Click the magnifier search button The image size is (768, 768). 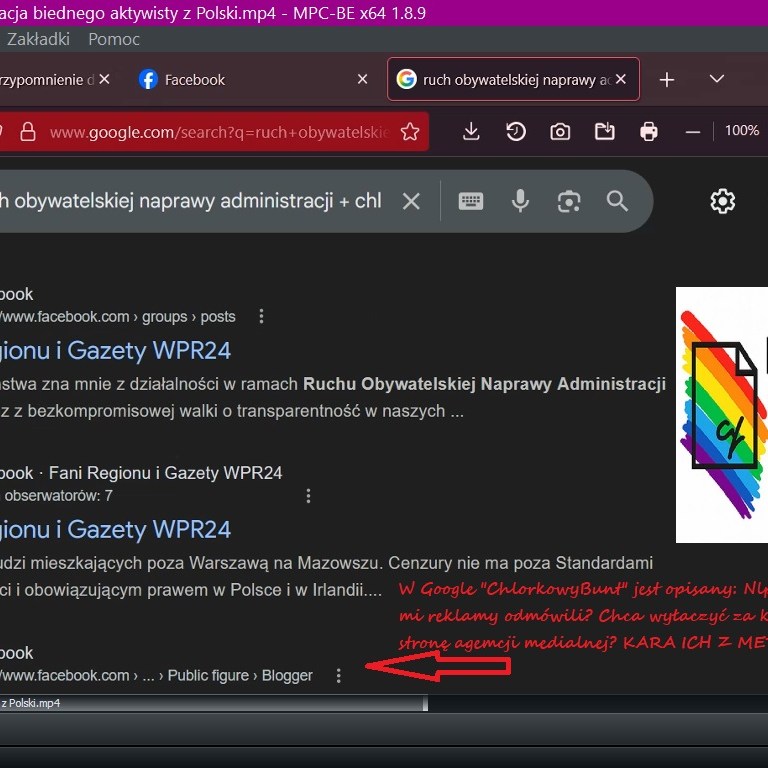coord(617,201)
